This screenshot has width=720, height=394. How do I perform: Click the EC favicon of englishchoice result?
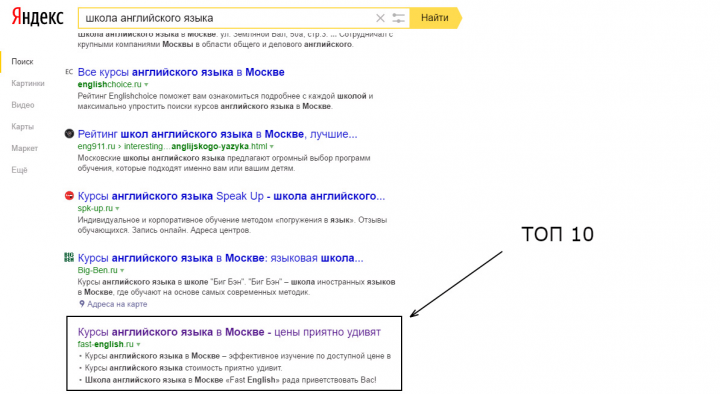tap(69, 72)
